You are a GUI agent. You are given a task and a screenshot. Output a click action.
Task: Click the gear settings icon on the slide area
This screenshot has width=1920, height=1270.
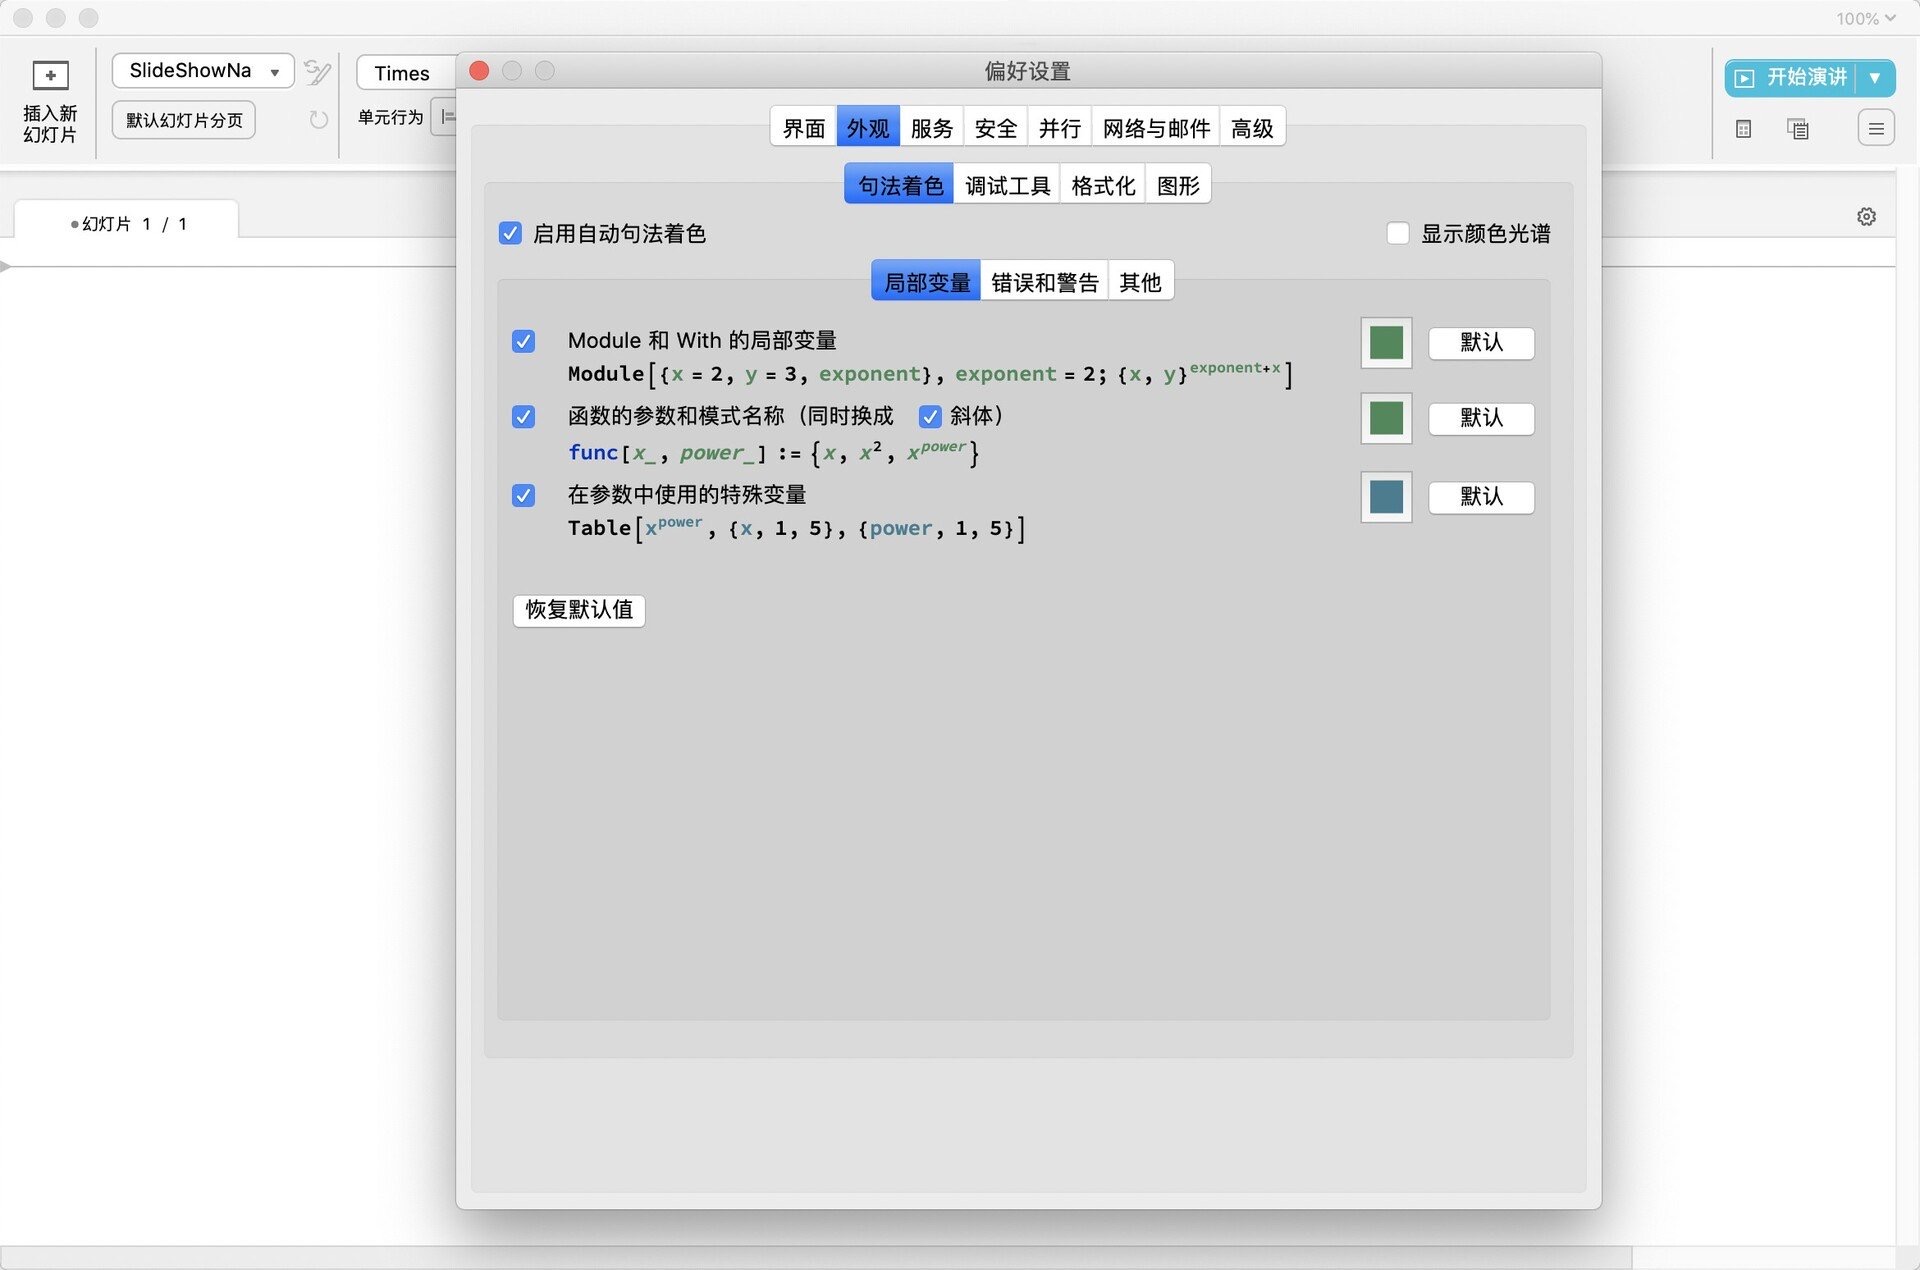(x=1866, y=216)
